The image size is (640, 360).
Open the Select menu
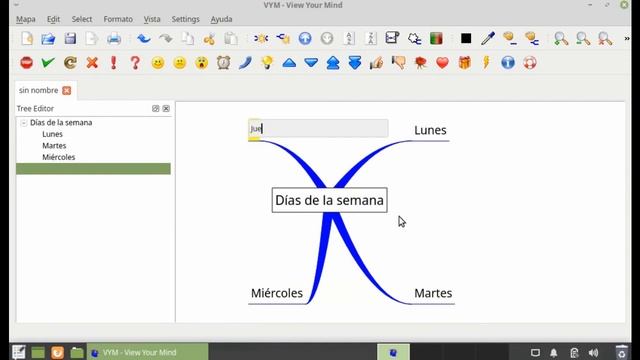coord(82,19)
